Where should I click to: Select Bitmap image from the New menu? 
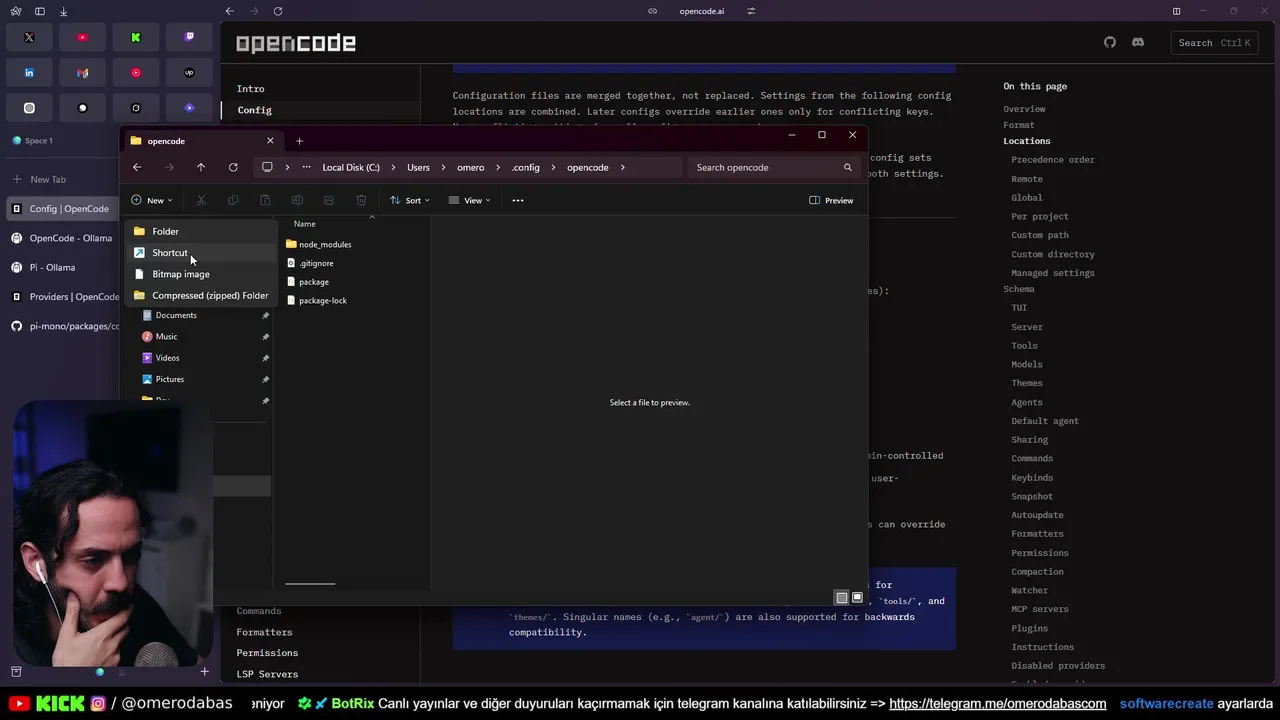[x=200, y=274]
